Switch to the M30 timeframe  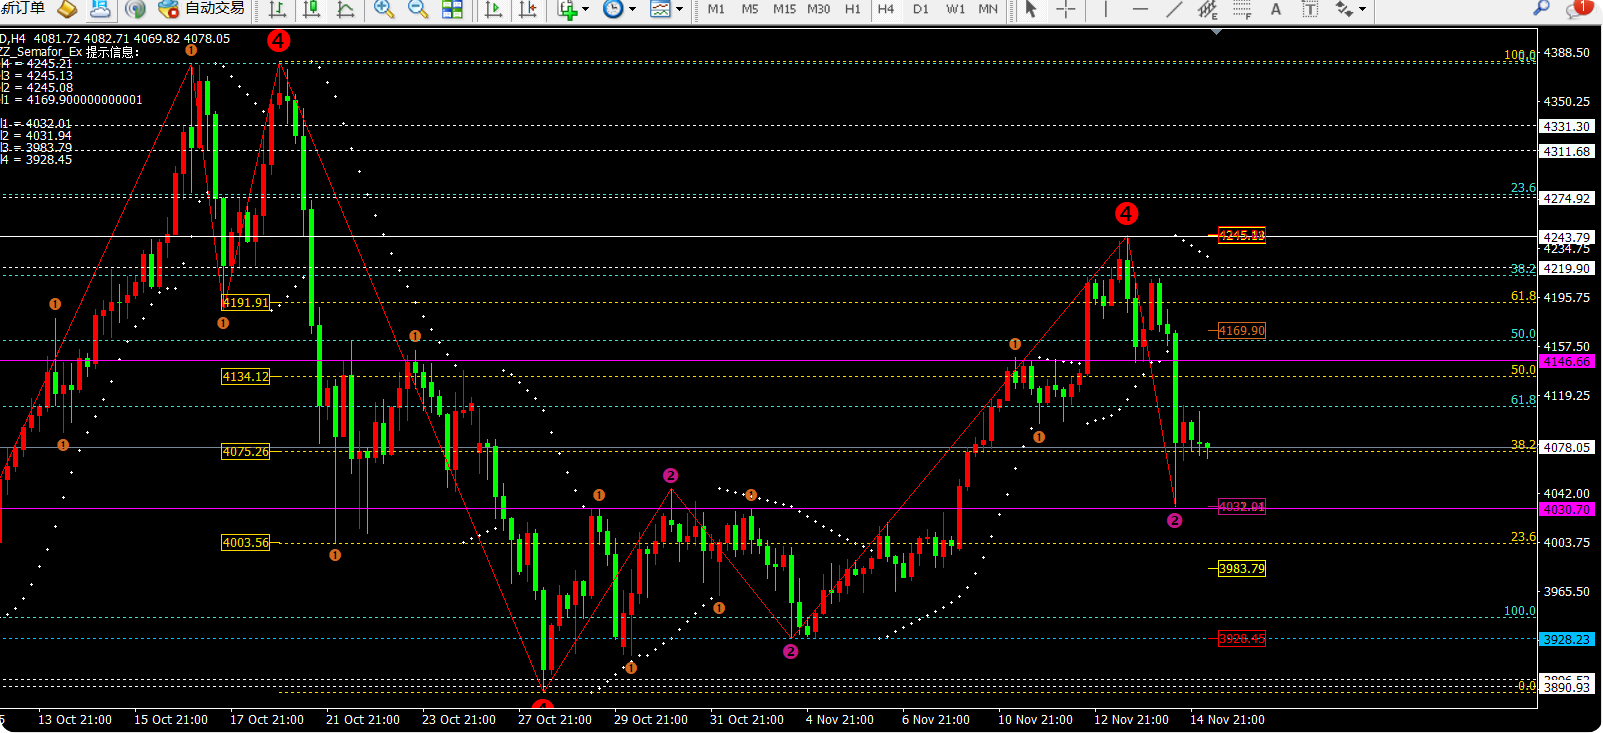[x=818, y=9]
